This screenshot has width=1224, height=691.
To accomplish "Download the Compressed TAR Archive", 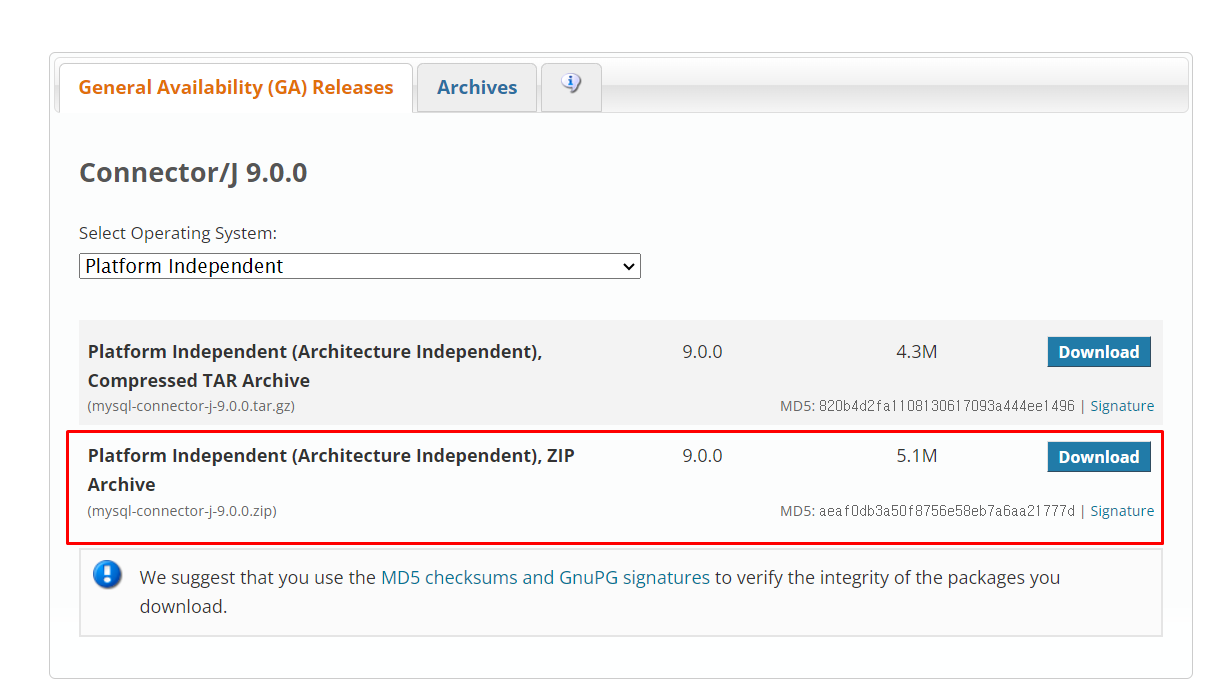I will tap(1099, 352).
